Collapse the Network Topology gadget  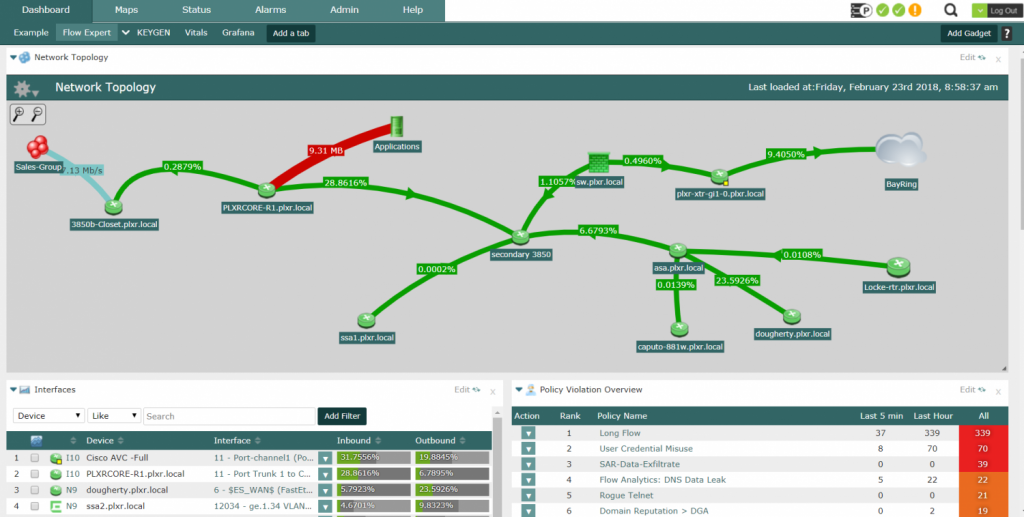point(14,57)
